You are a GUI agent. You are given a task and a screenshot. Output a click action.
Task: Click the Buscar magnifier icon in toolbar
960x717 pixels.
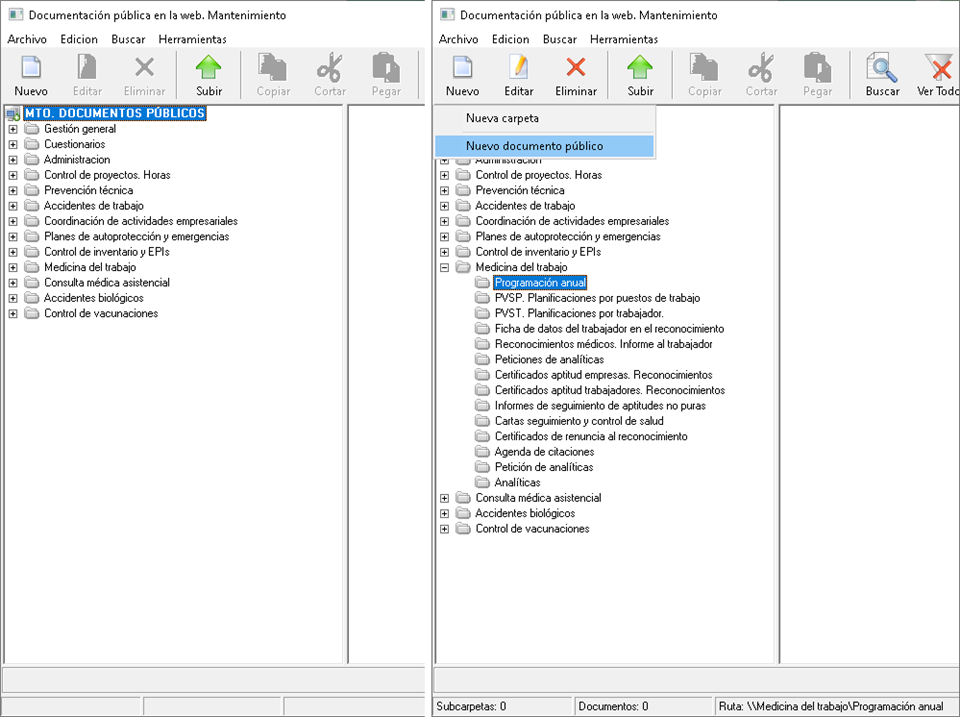[x=882, y=69]
